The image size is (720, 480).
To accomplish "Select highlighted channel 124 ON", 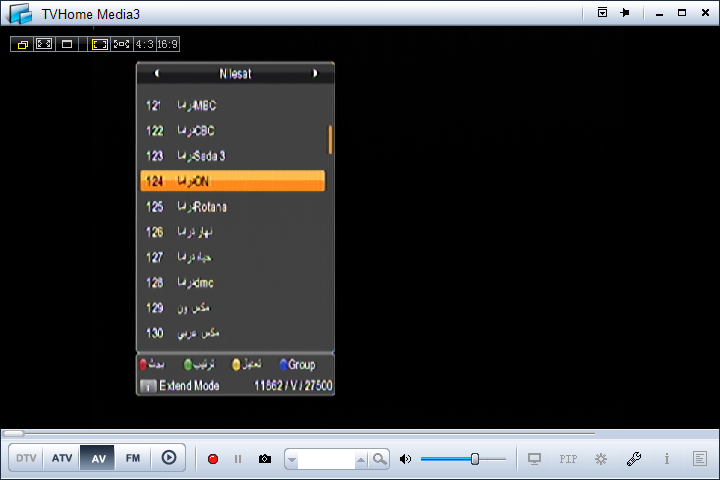I will [233, 181].
